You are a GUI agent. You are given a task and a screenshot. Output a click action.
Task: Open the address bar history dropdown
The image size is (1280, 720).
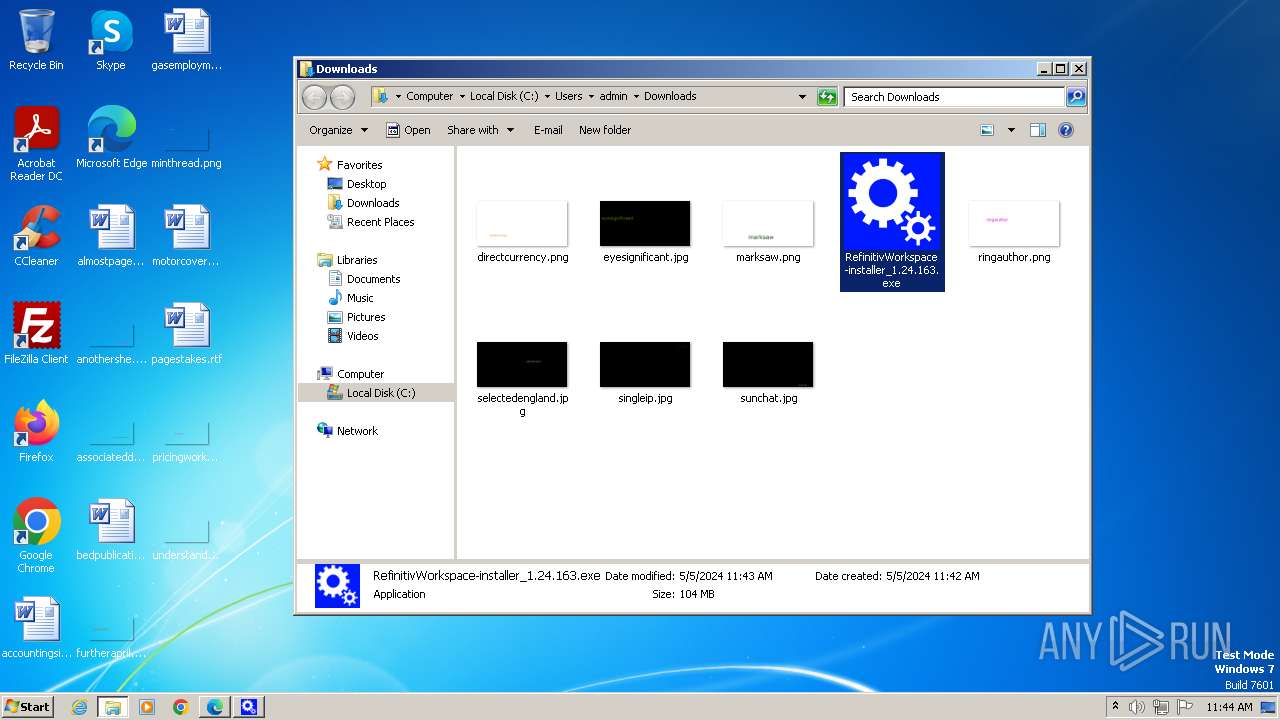coord(802,97)
